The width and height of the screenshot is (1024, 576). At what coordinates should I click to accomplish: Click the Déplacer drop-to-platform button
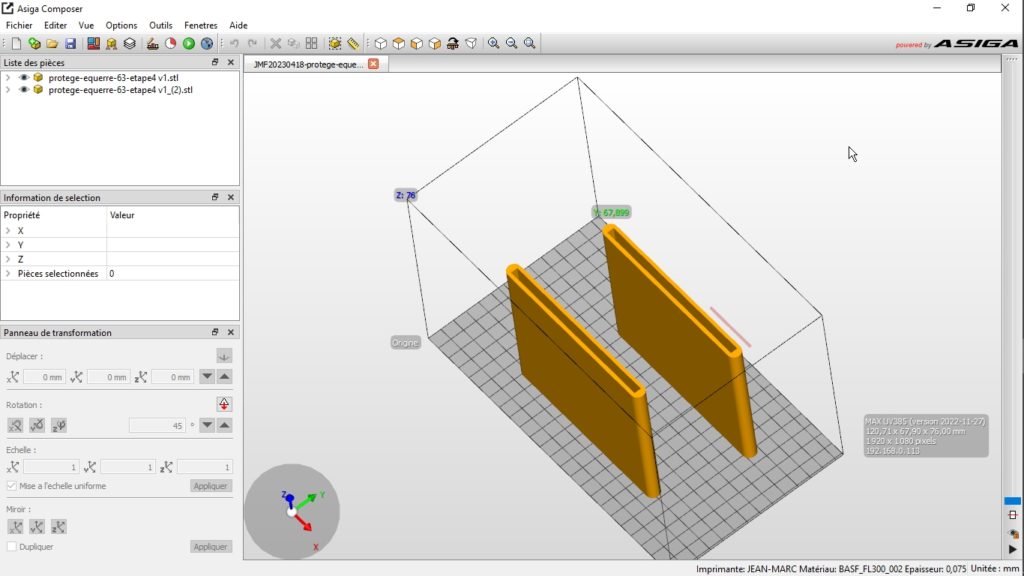[x=224, y=356]
